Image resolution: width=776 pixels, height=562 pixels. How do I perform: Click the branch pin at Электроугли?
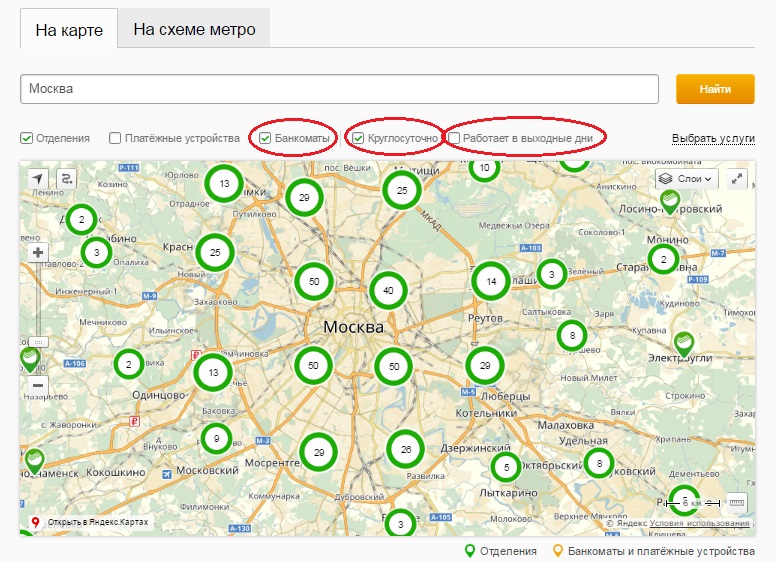click(x=684, y=345)
